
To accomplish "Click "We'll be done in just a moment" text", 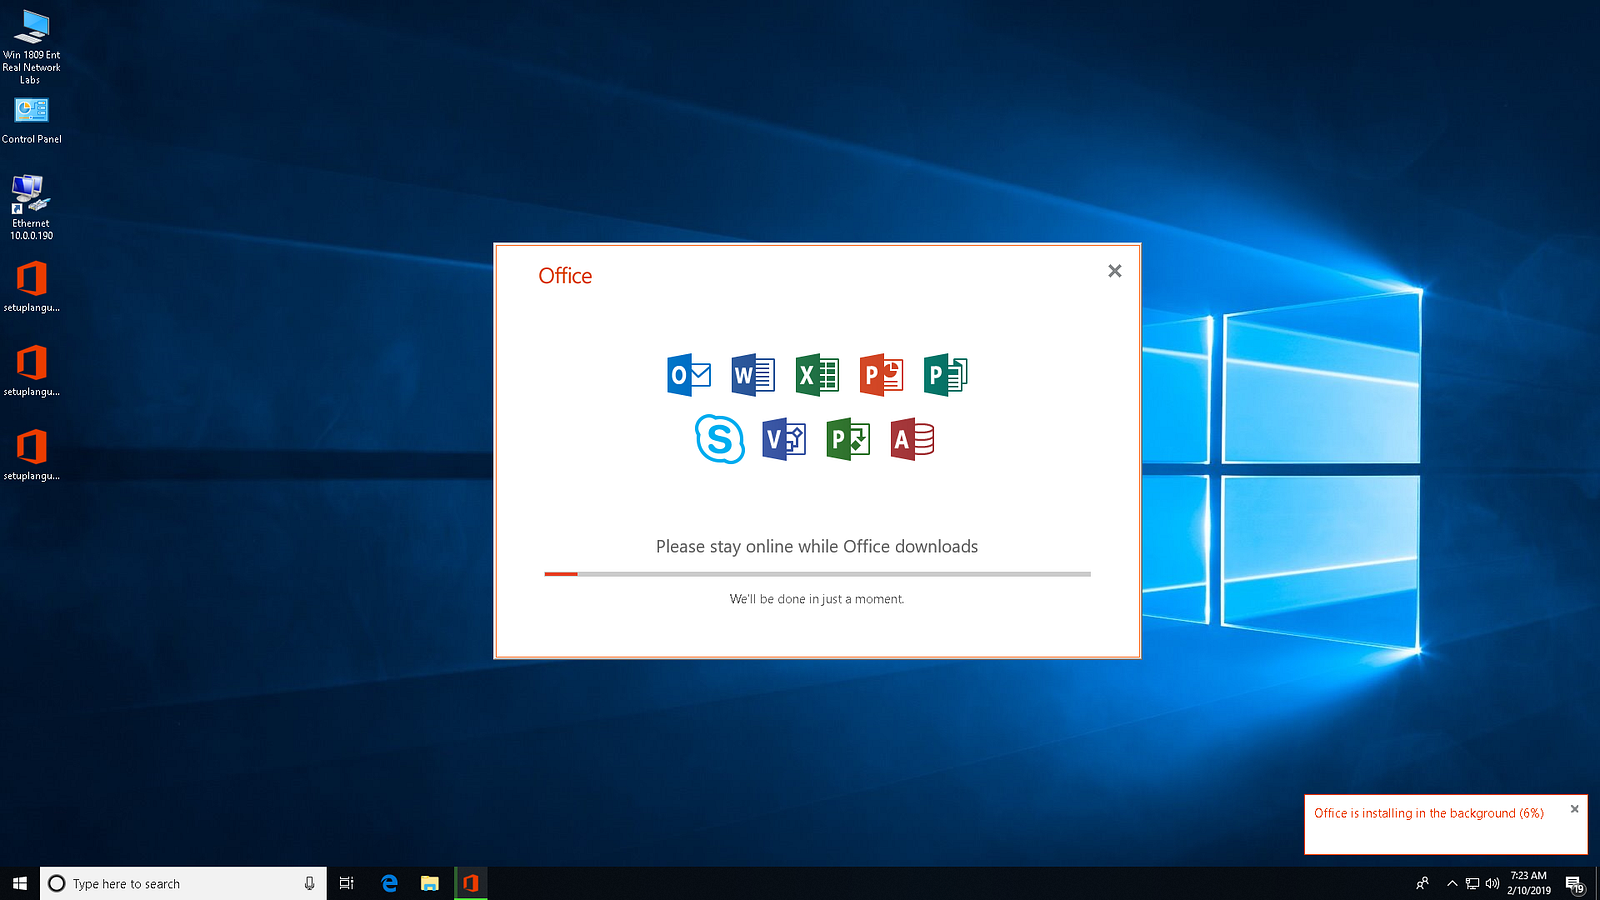I will (x=817, y=599).
